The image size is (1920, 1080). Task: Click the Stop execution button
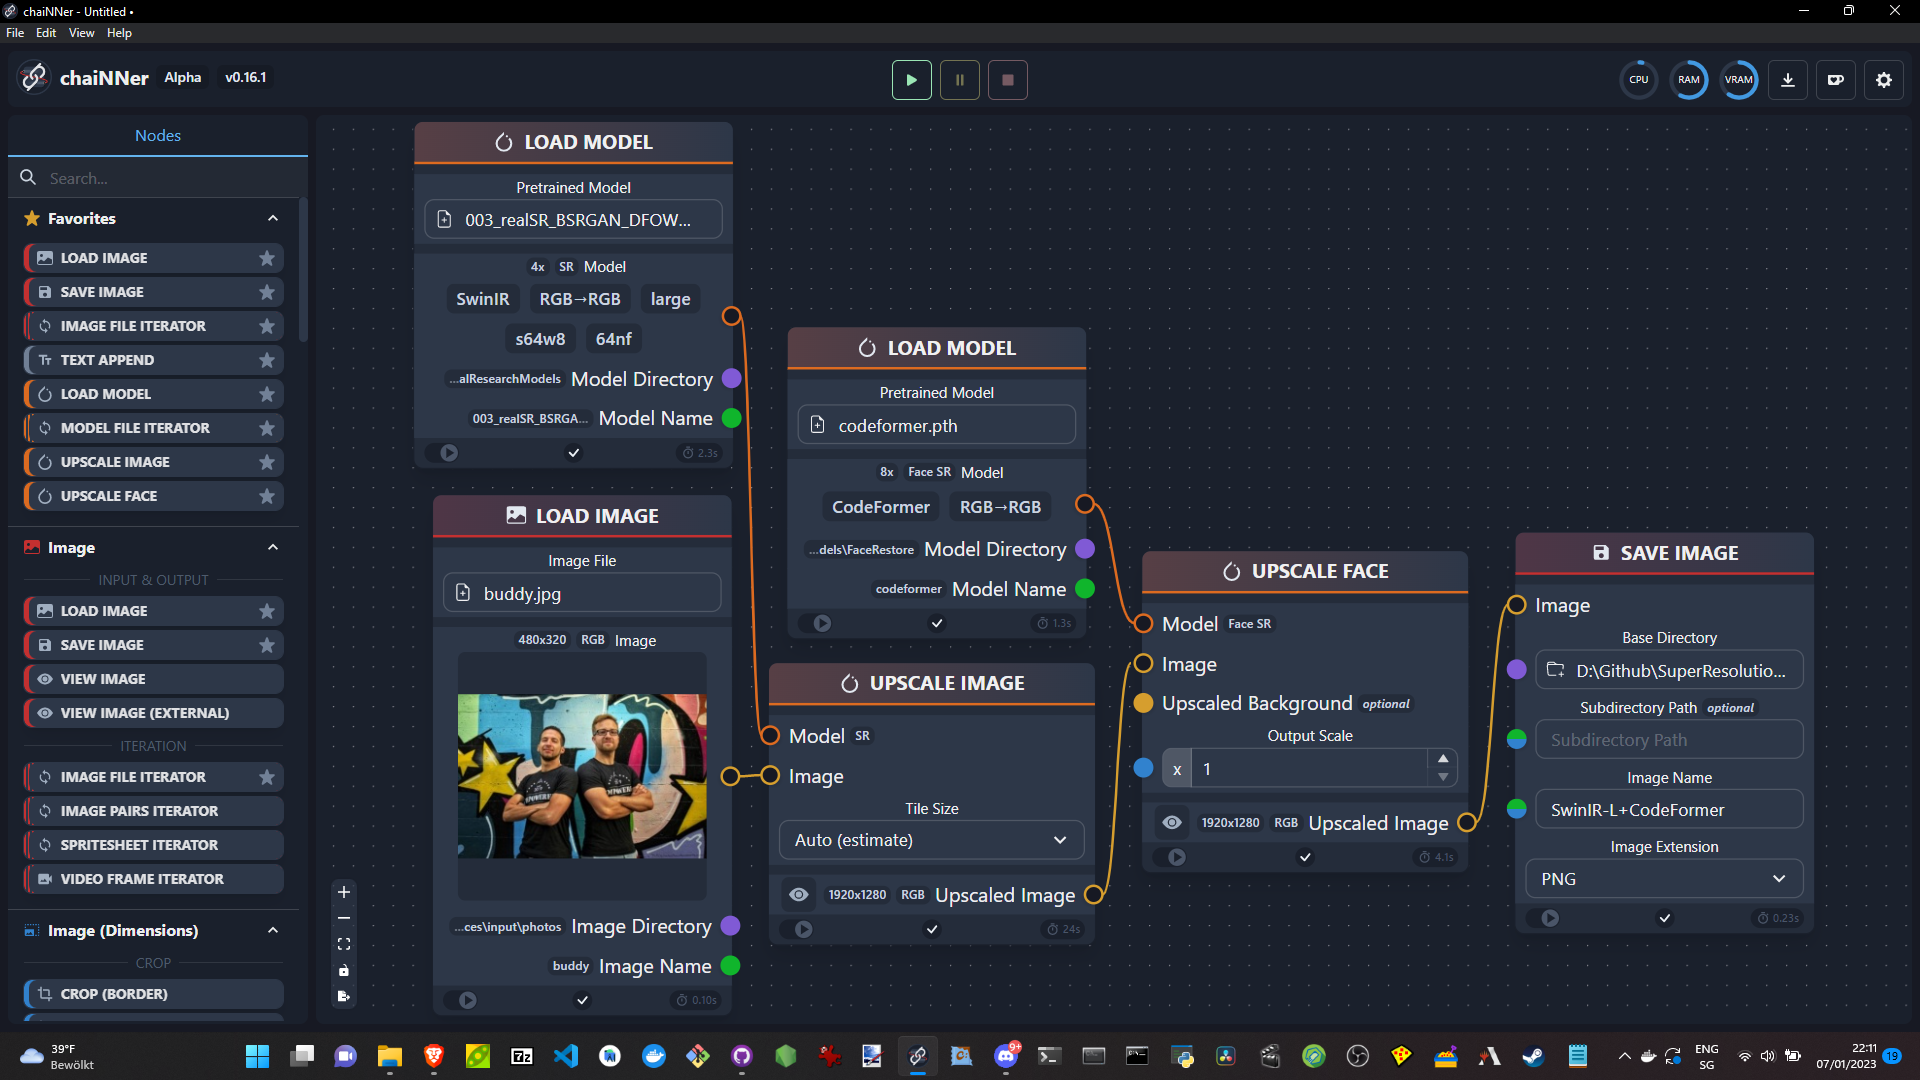point(1007,80)
